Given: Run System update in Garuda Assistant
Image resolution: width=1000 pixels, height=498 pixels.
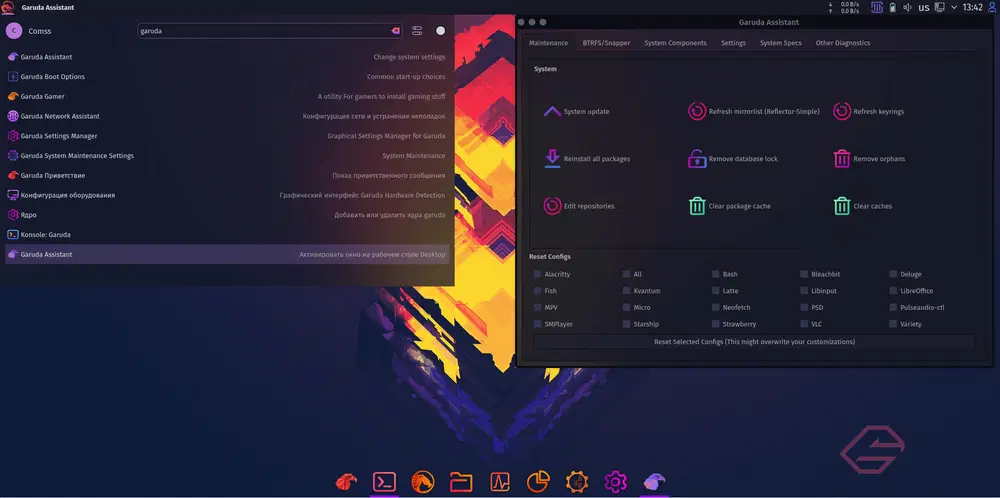Looking at the screenshot, I should 577,112.
